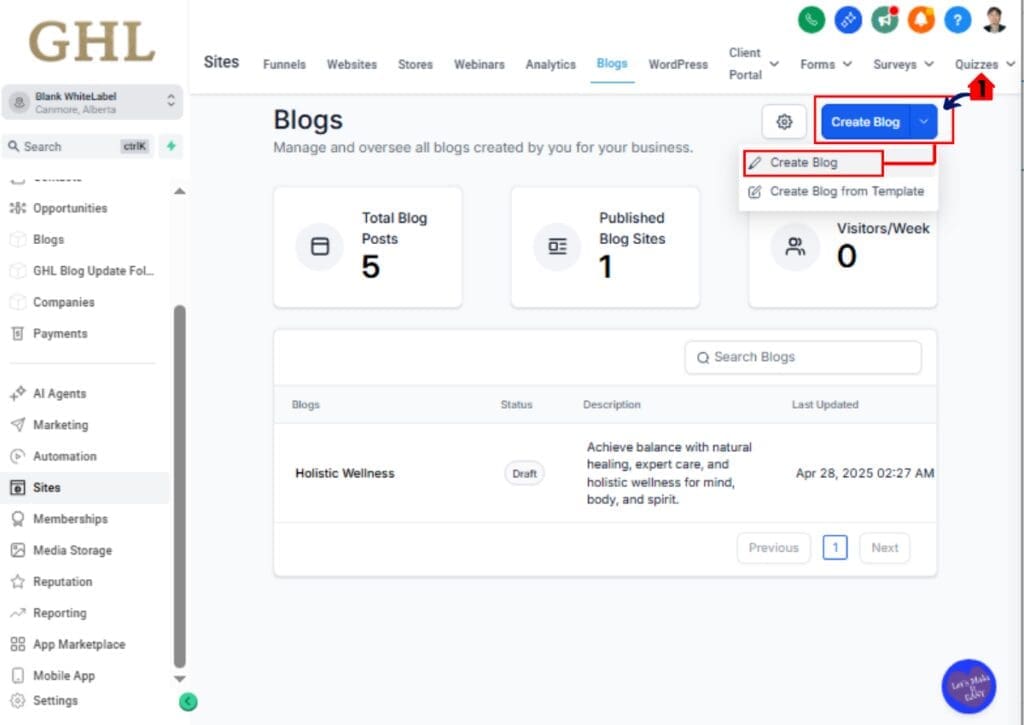Click the Next pagination button
1024x725 pixels.
pyautogui.click(x=884, y=547)
